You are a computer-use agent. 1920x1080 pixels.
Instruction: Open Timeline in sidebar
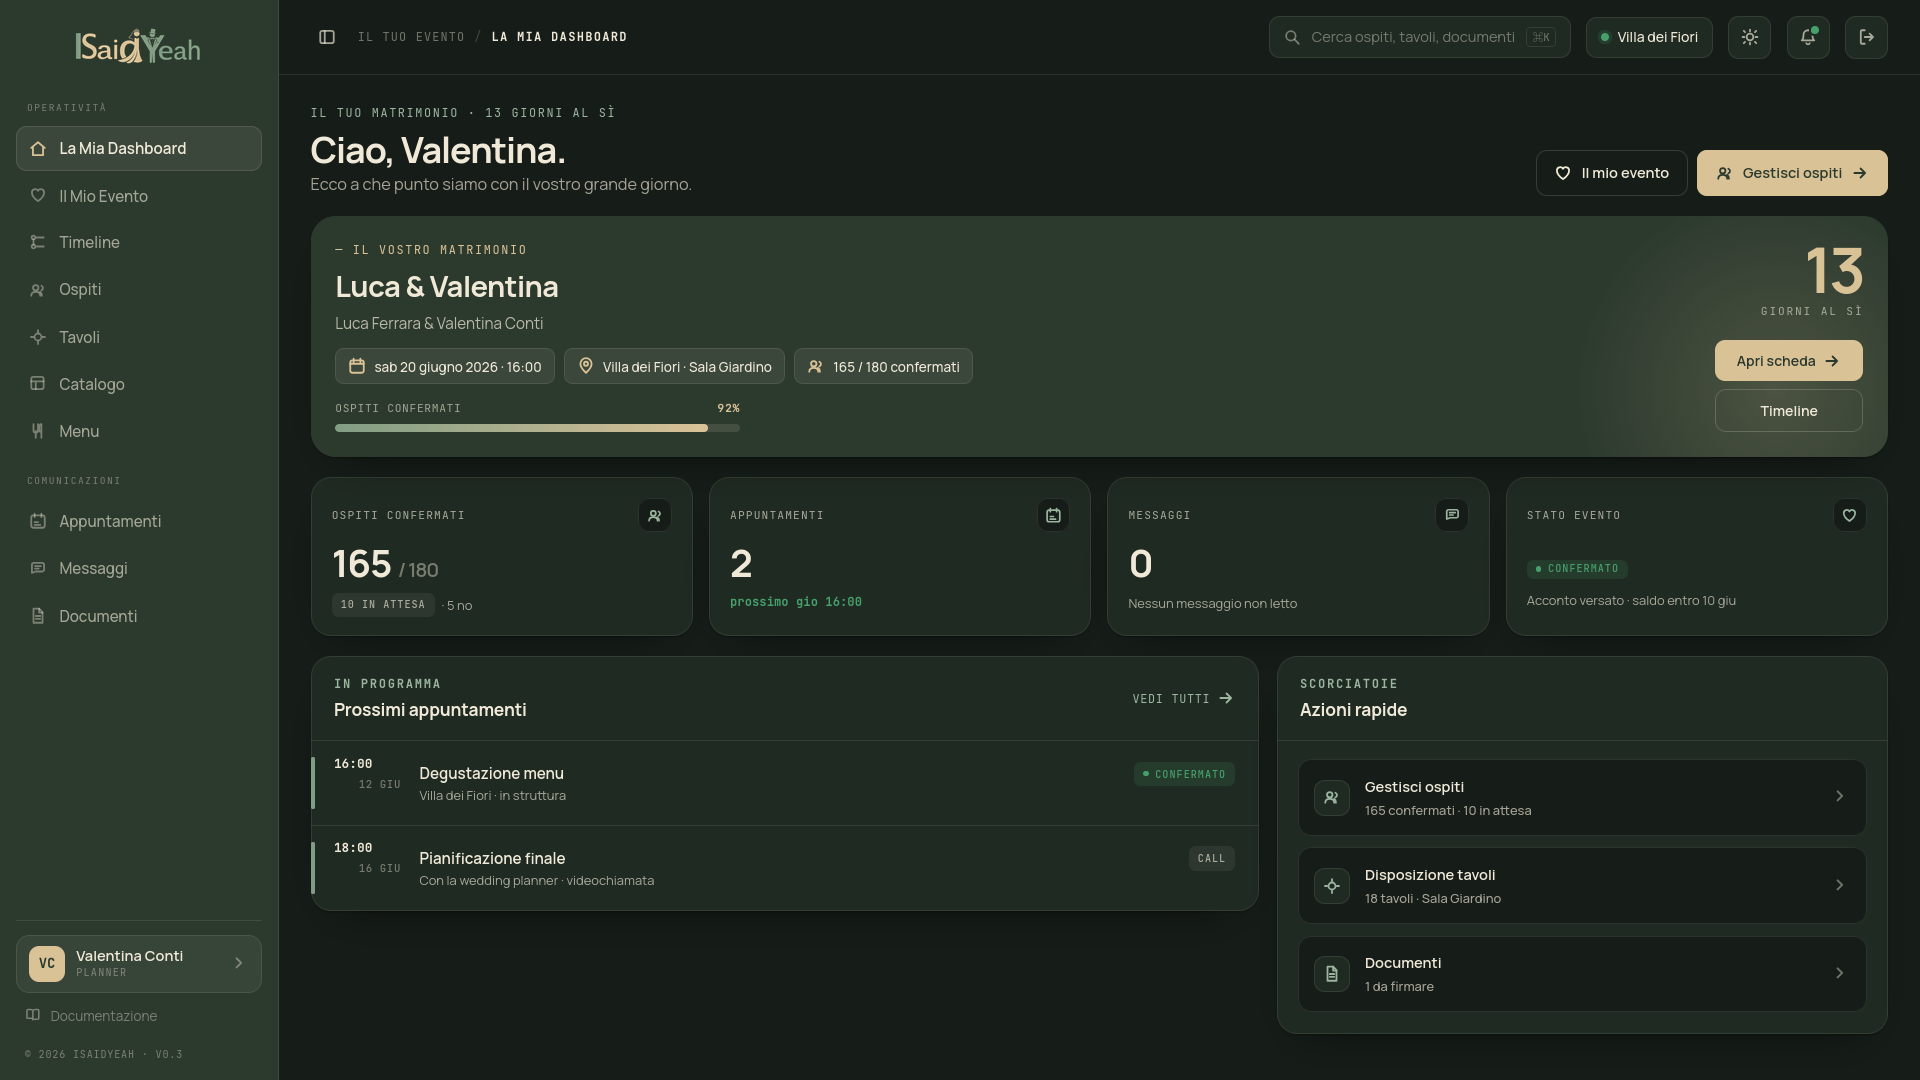[139, 242]
